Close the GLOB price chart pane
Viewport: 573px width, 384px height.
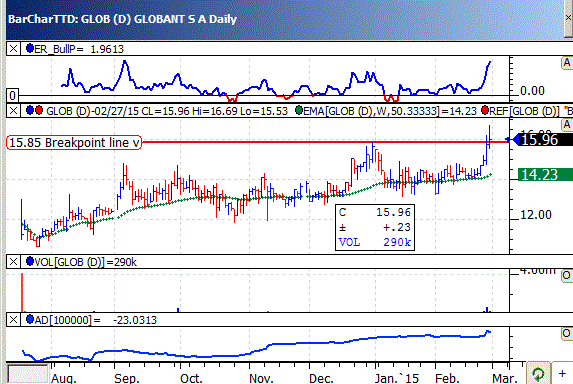(x=14, y=110)
